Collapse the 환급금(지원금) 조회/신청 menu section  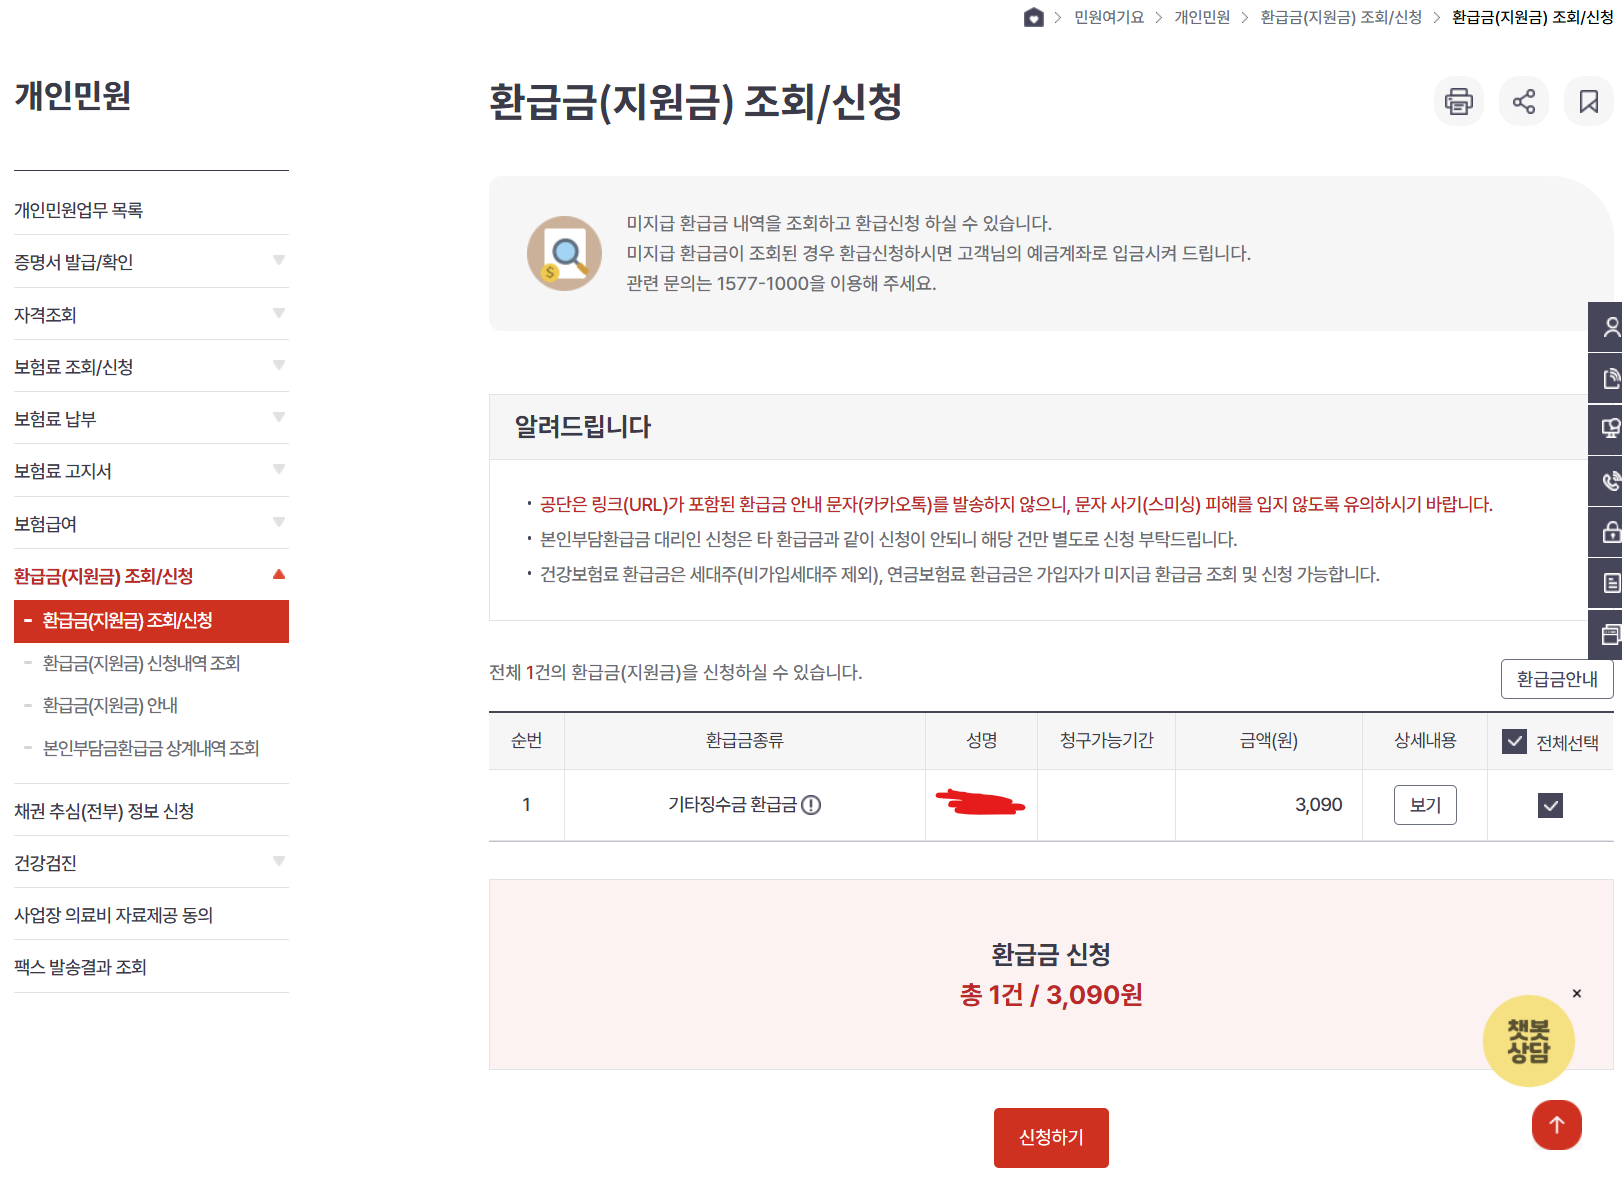coord(279,575)
